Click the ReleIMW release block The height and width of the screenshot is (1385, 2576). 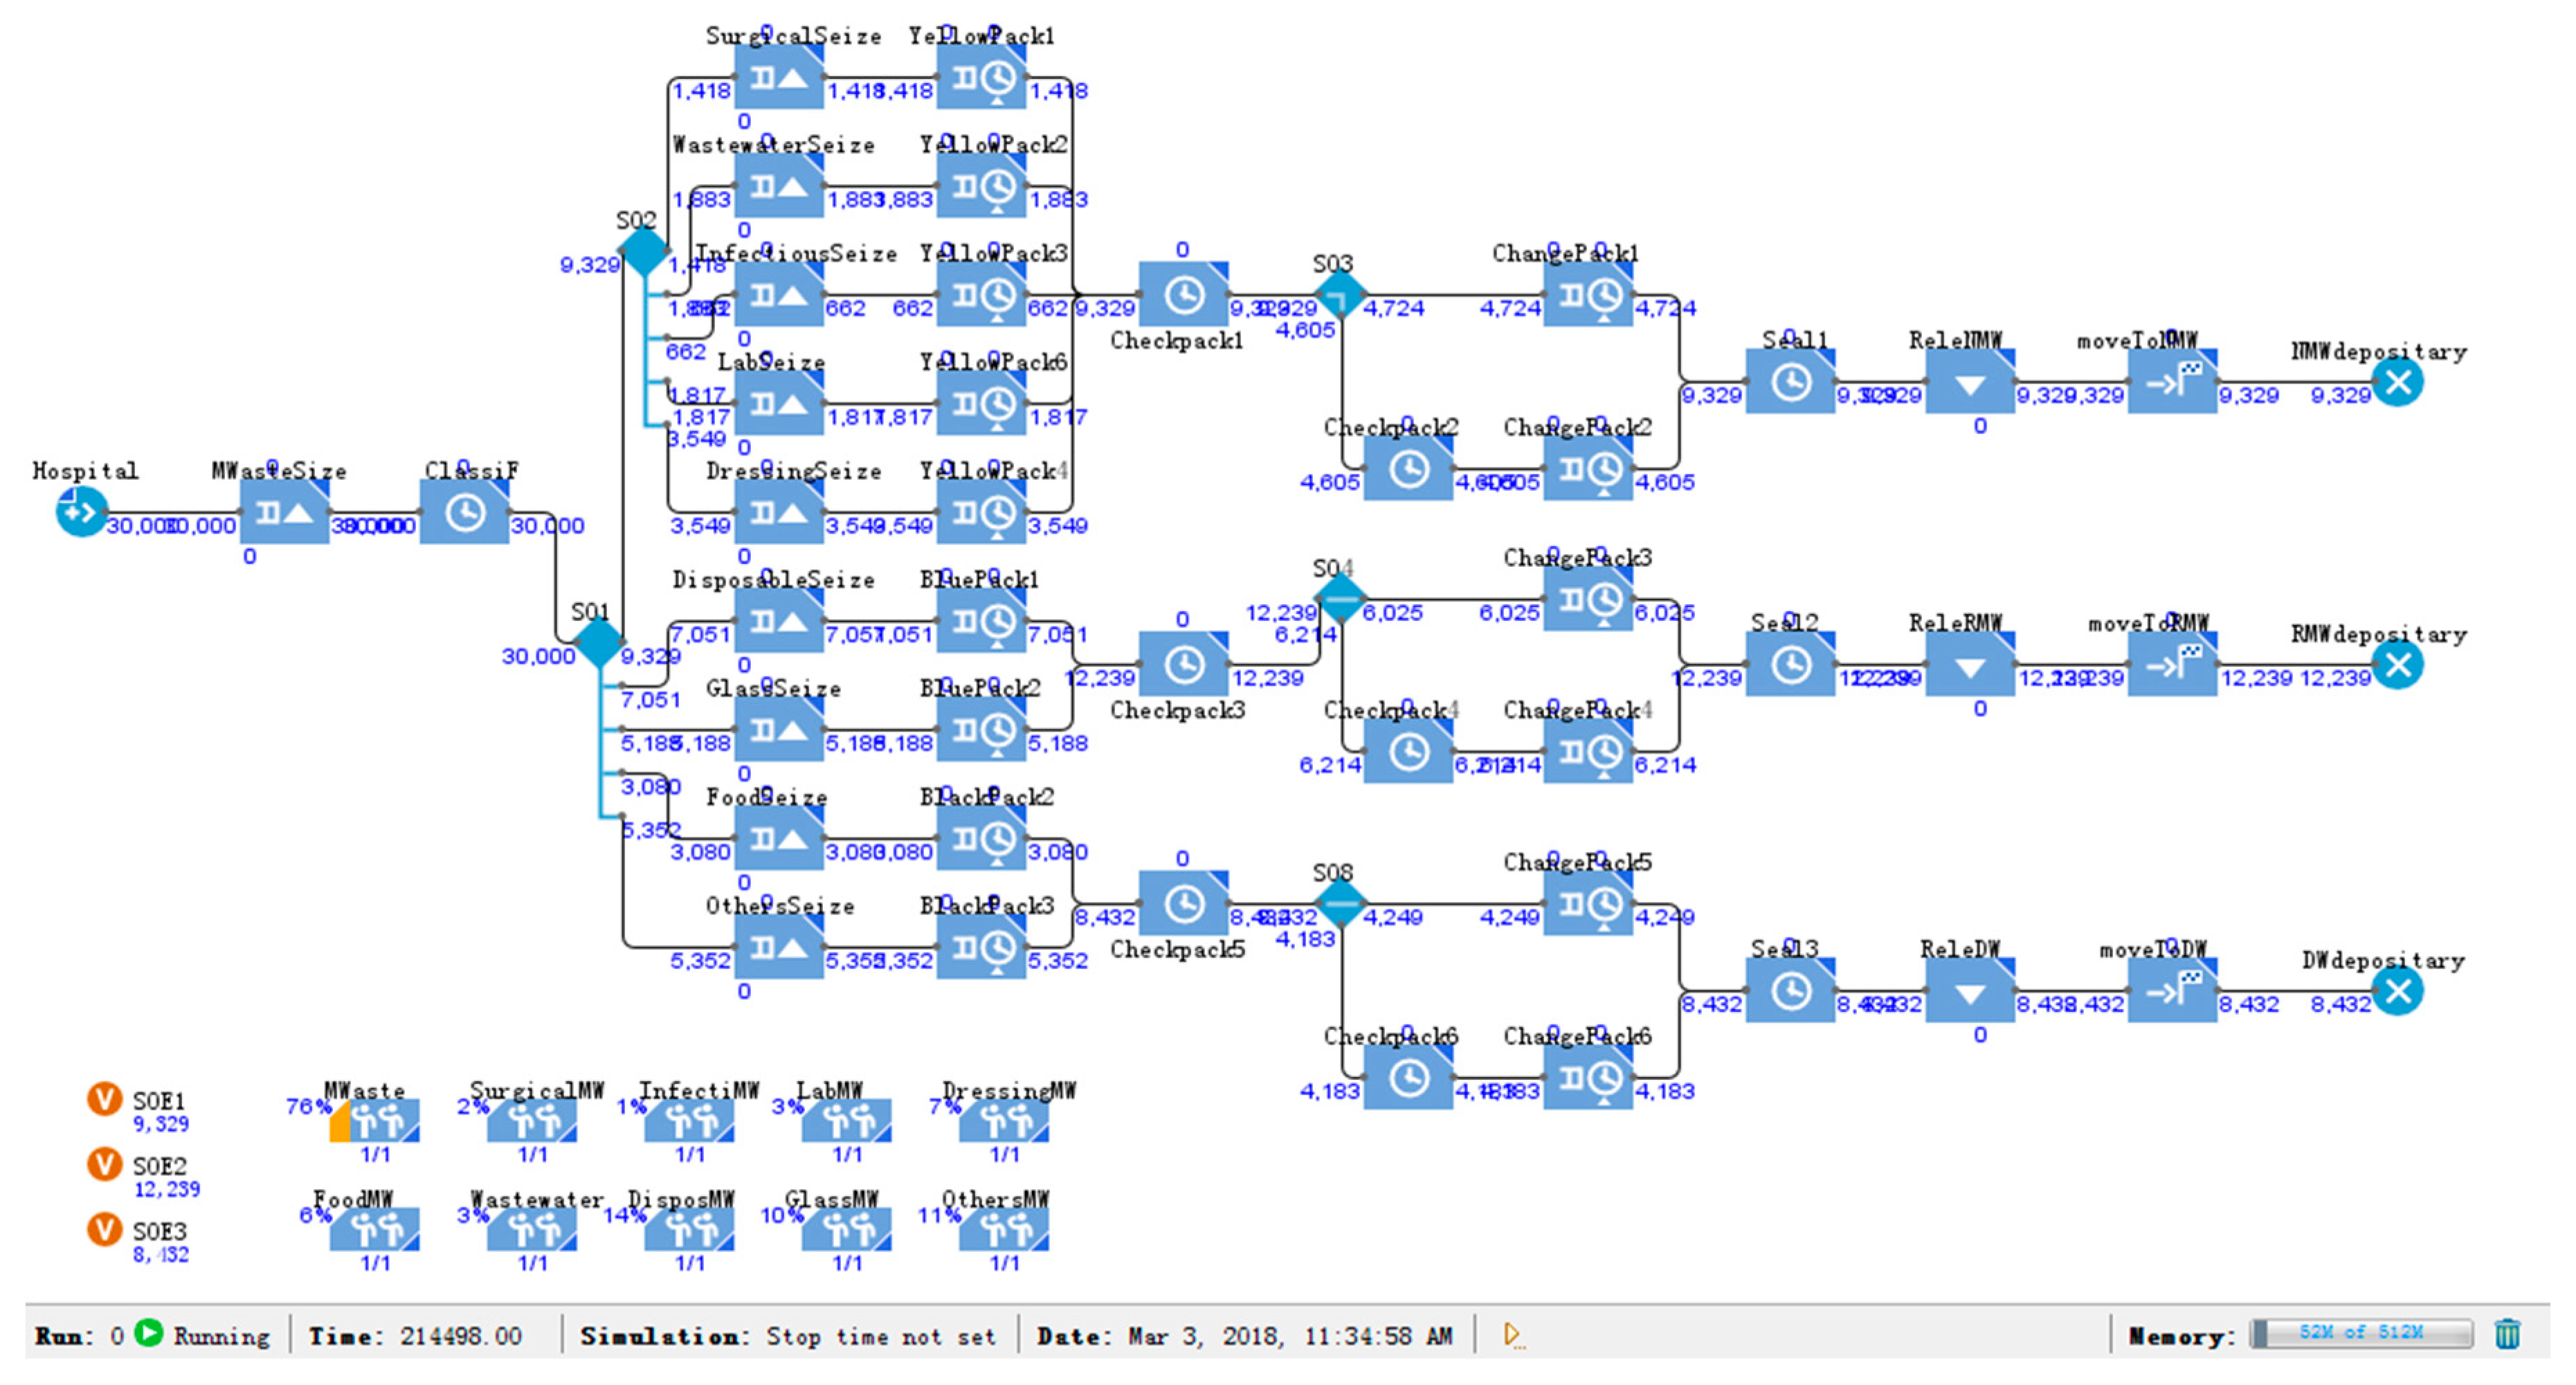1969,382
